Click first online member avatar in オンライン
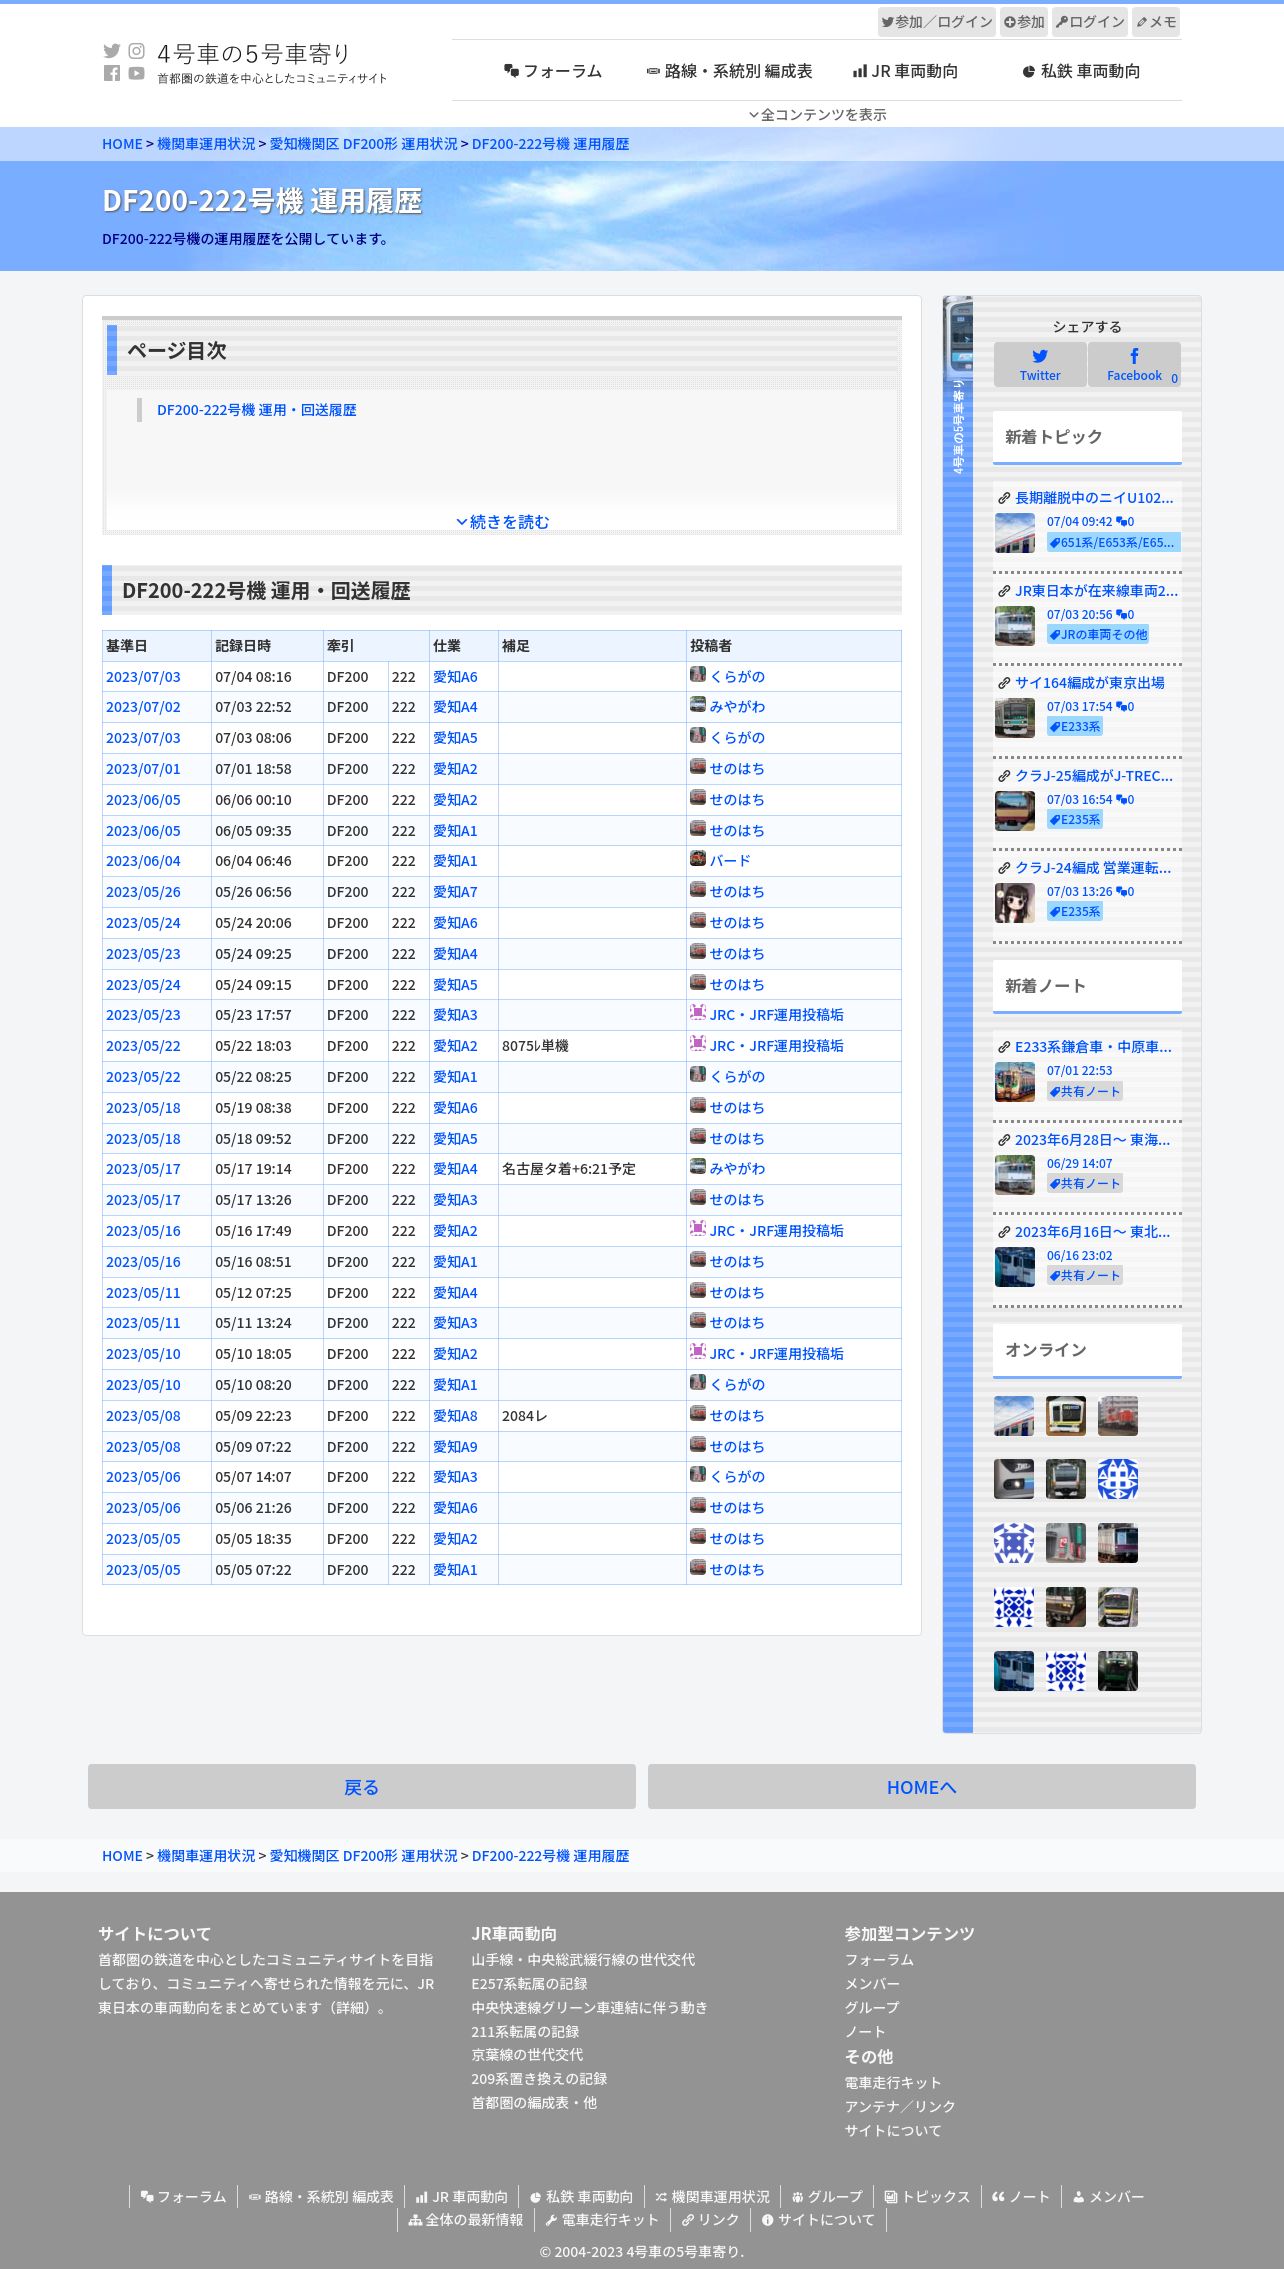Viewport: 1284px width, 2269px height. [1014, 1416]
